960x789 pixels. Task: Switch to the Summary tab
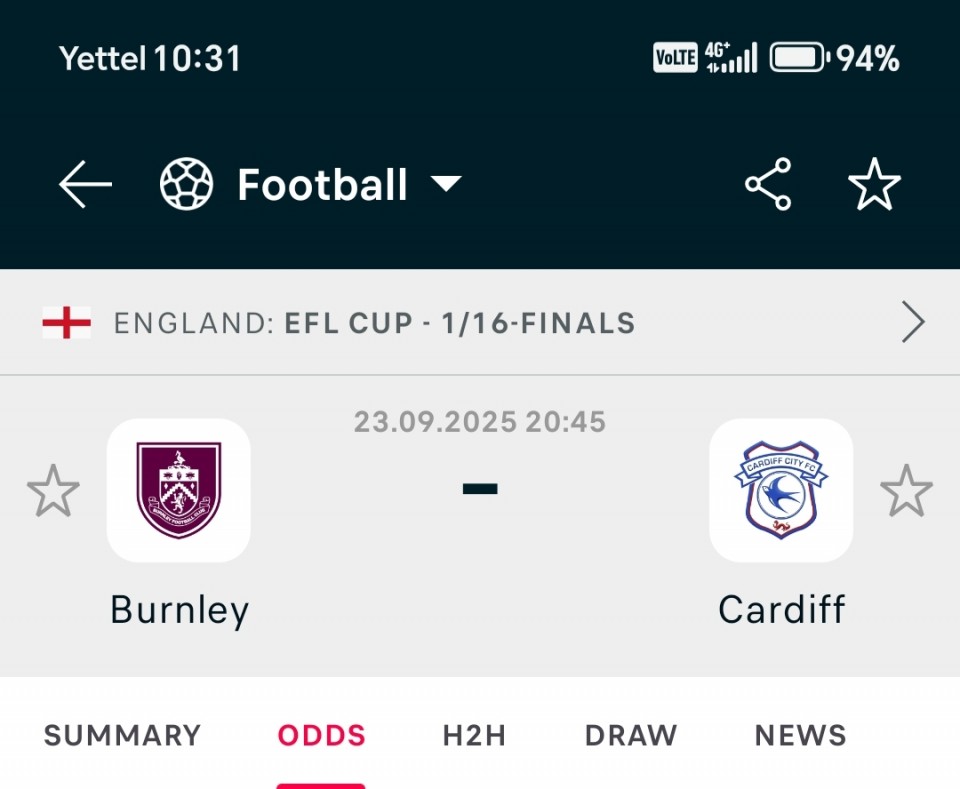[122, 736]
